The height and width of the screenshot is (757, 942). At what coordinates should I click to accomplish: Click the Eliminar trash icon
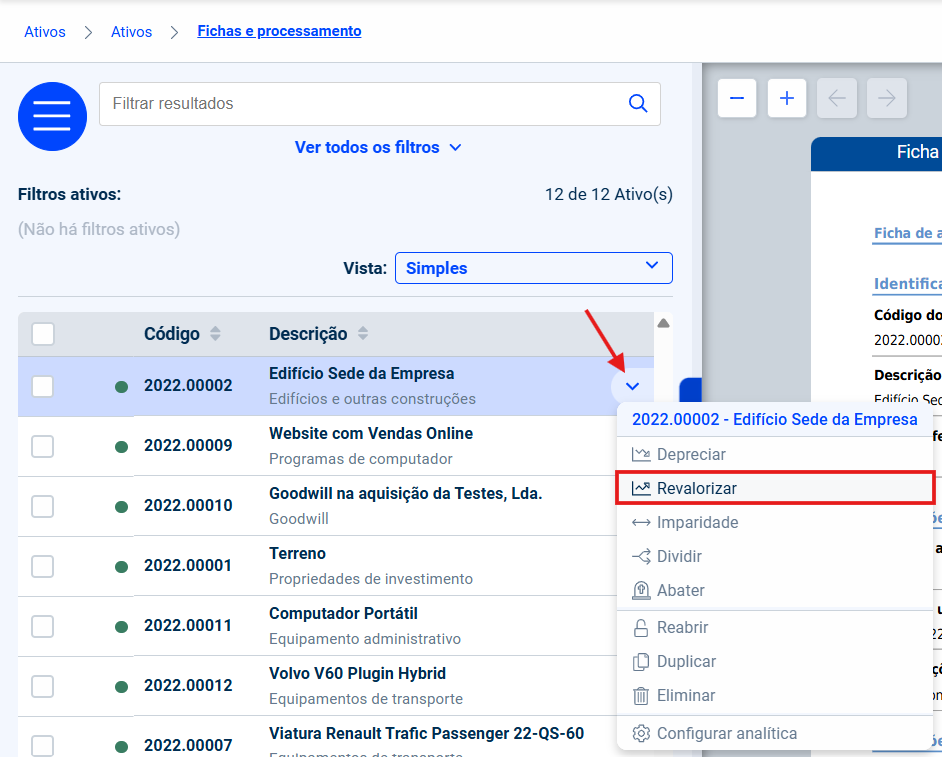pyautogui.click(x=641, y=696)
